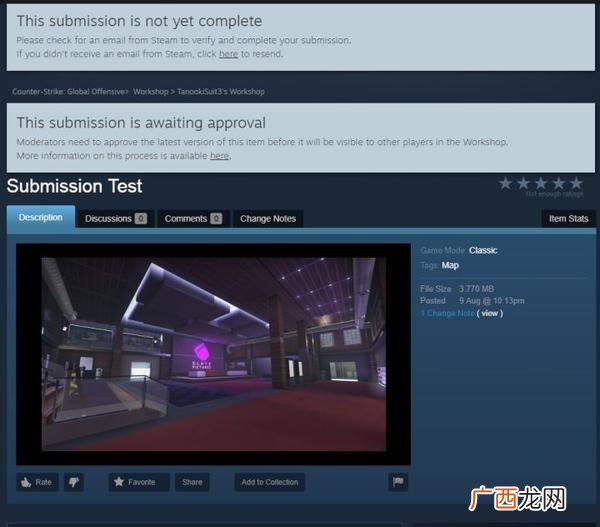The height and width of the screenshot is (527, 600).
Task: Click the '3.770 MB' file size value
Action: [476, 289]
